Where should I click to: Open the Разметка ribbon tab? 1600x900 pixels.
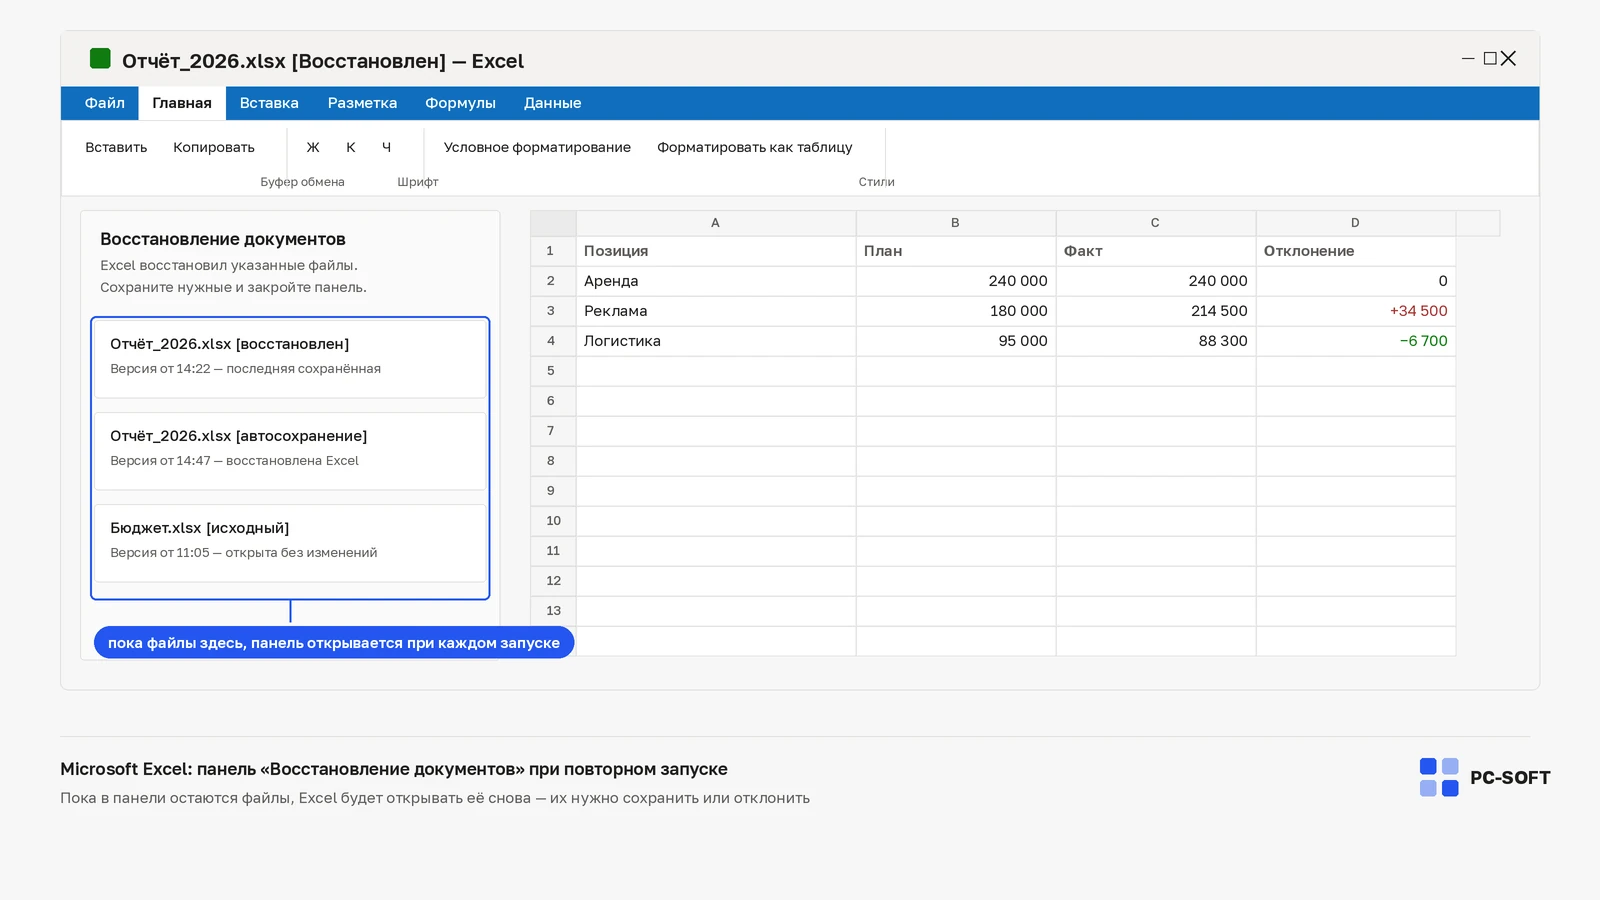pos(362,103)
